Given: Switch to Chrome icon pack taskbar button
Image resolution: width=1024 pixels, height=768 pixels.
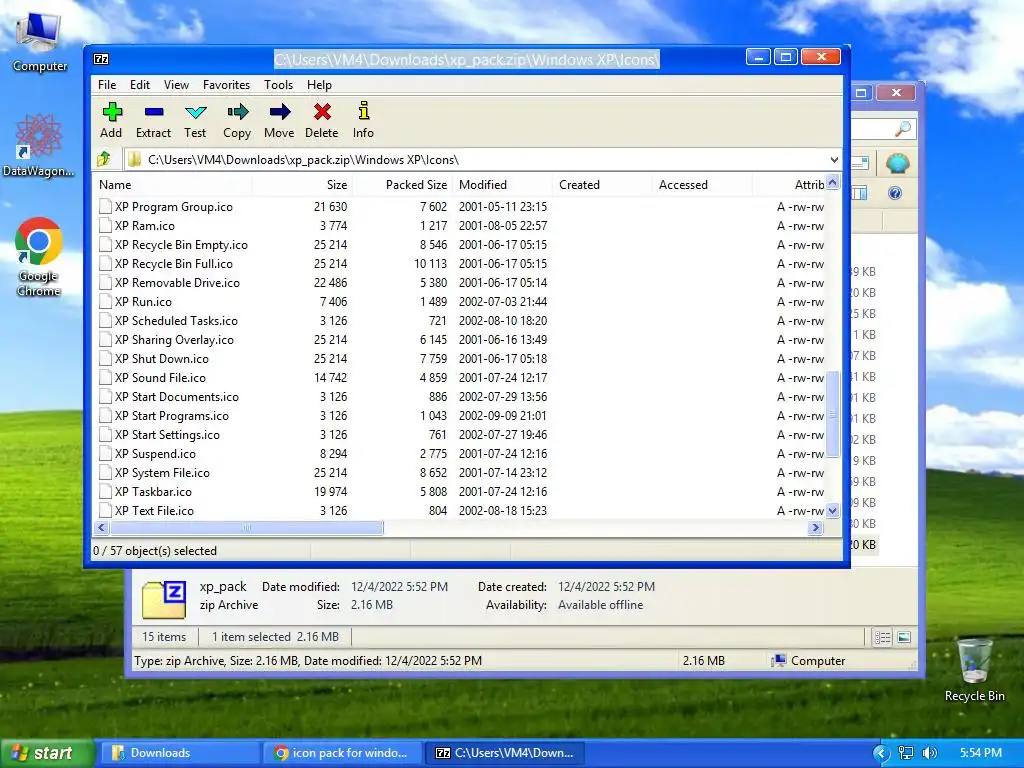Looking at the screenshot, I should tap(342, 753).
